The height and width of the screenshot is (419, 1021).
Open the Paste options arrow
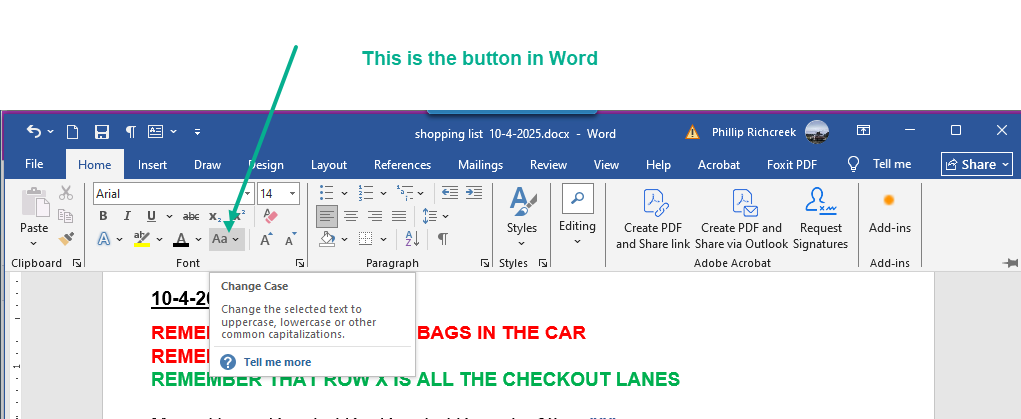point(34,244)
